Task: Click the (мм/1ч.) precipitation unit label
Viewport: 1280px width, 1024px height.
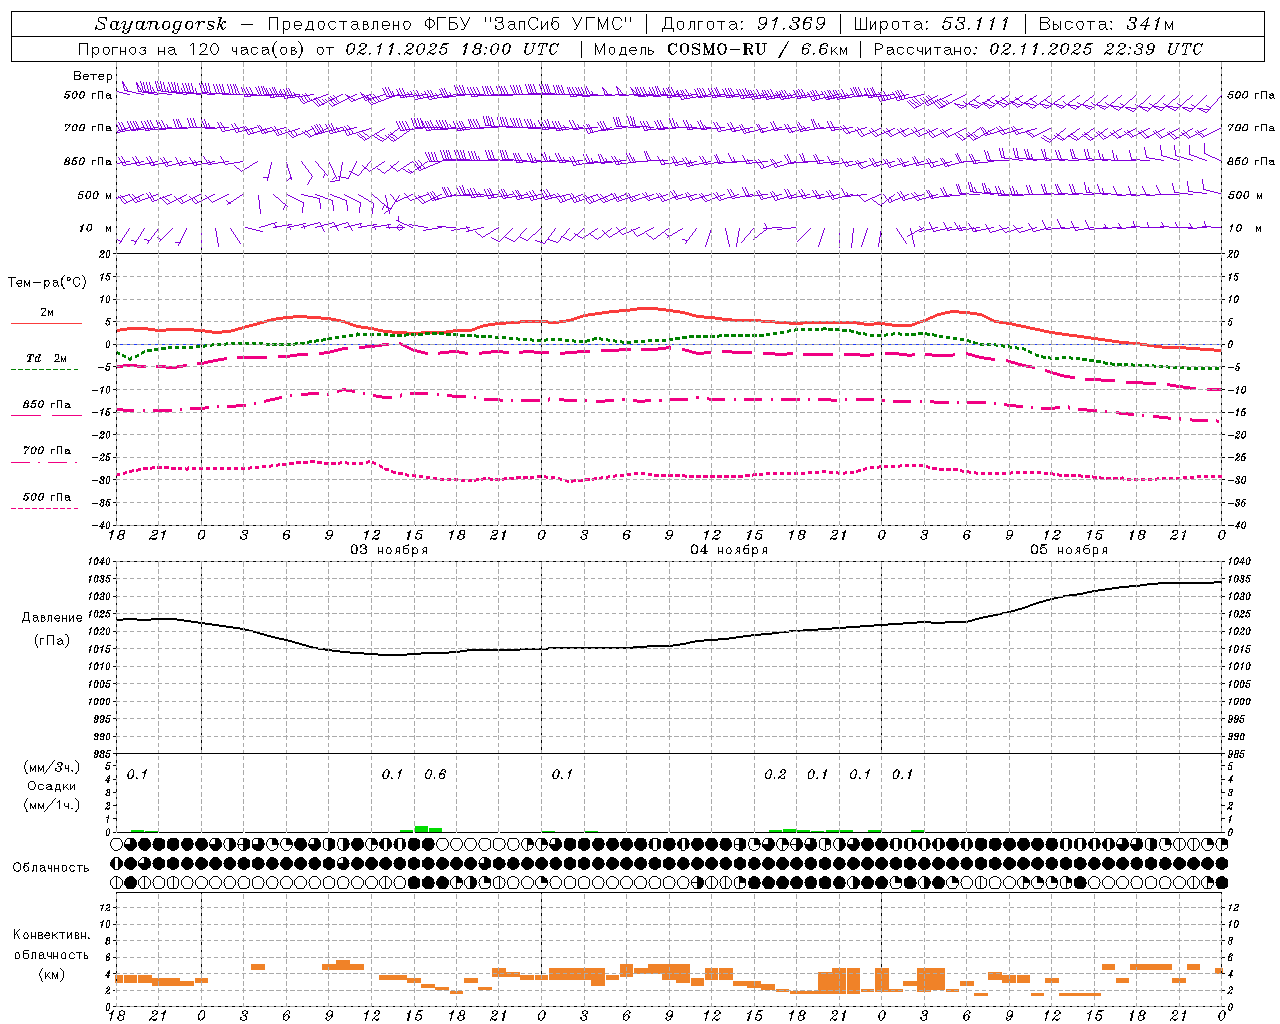Action: click(52, 805)
